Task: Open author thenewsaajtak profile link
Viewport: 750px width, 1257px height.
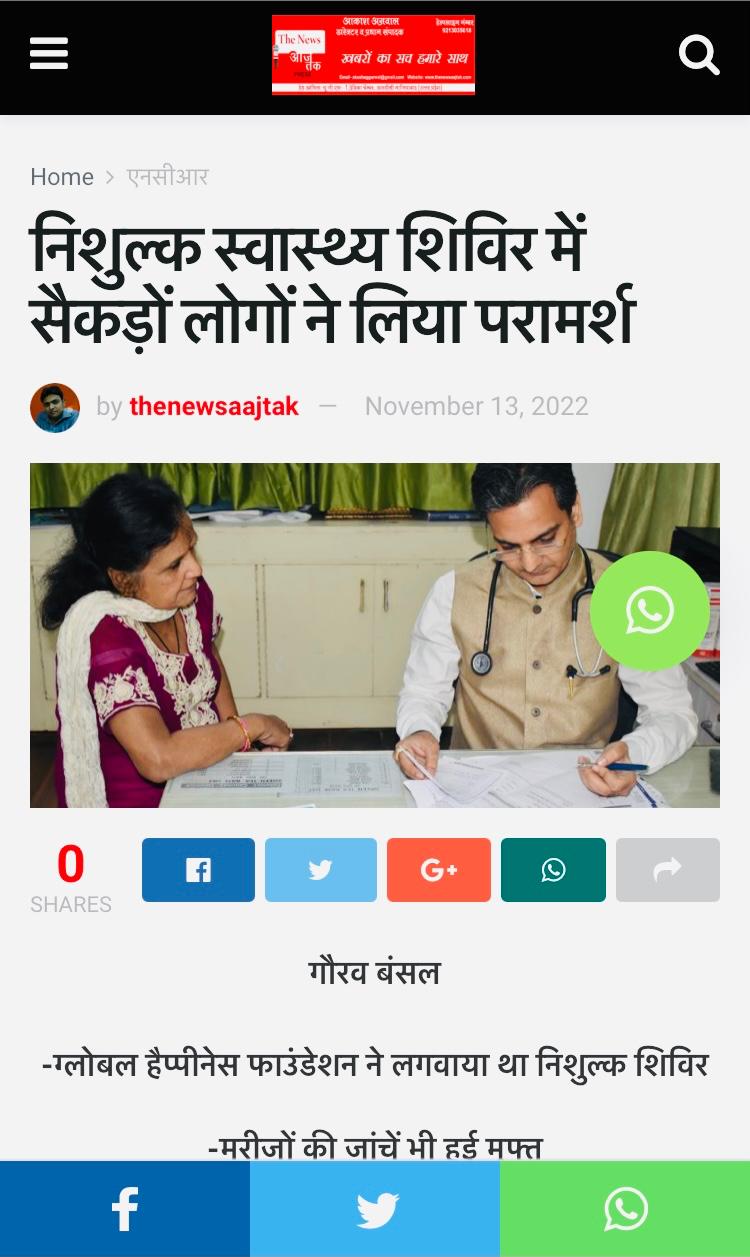Action: (214, 406)
